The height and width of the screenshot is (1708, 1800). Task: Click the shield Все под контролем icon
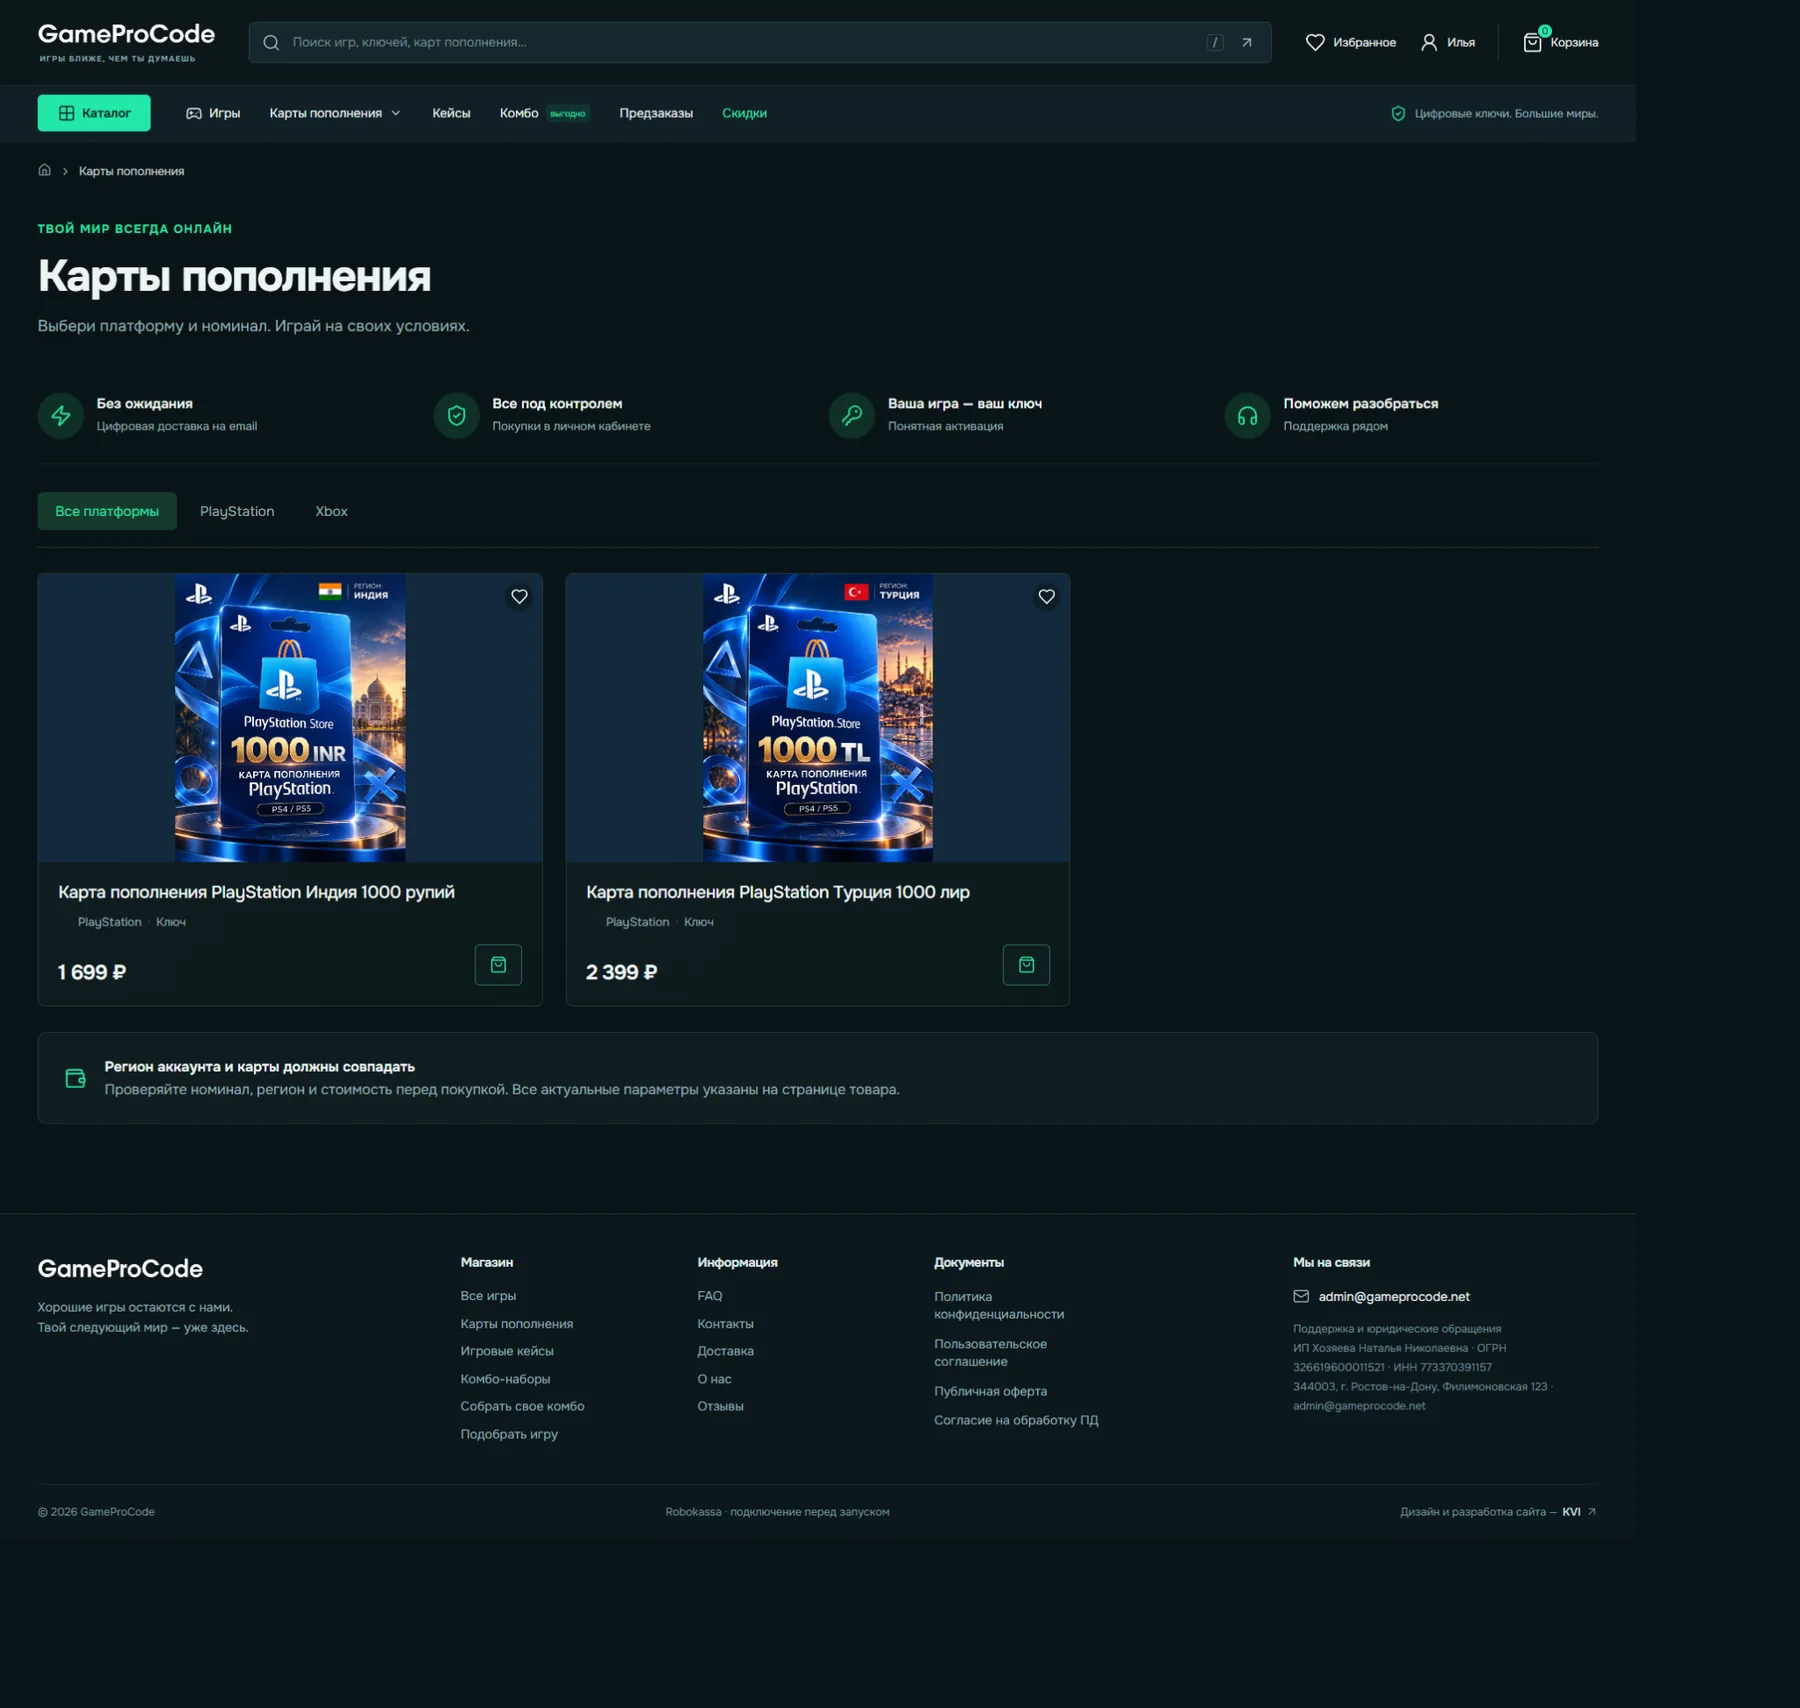456,415
